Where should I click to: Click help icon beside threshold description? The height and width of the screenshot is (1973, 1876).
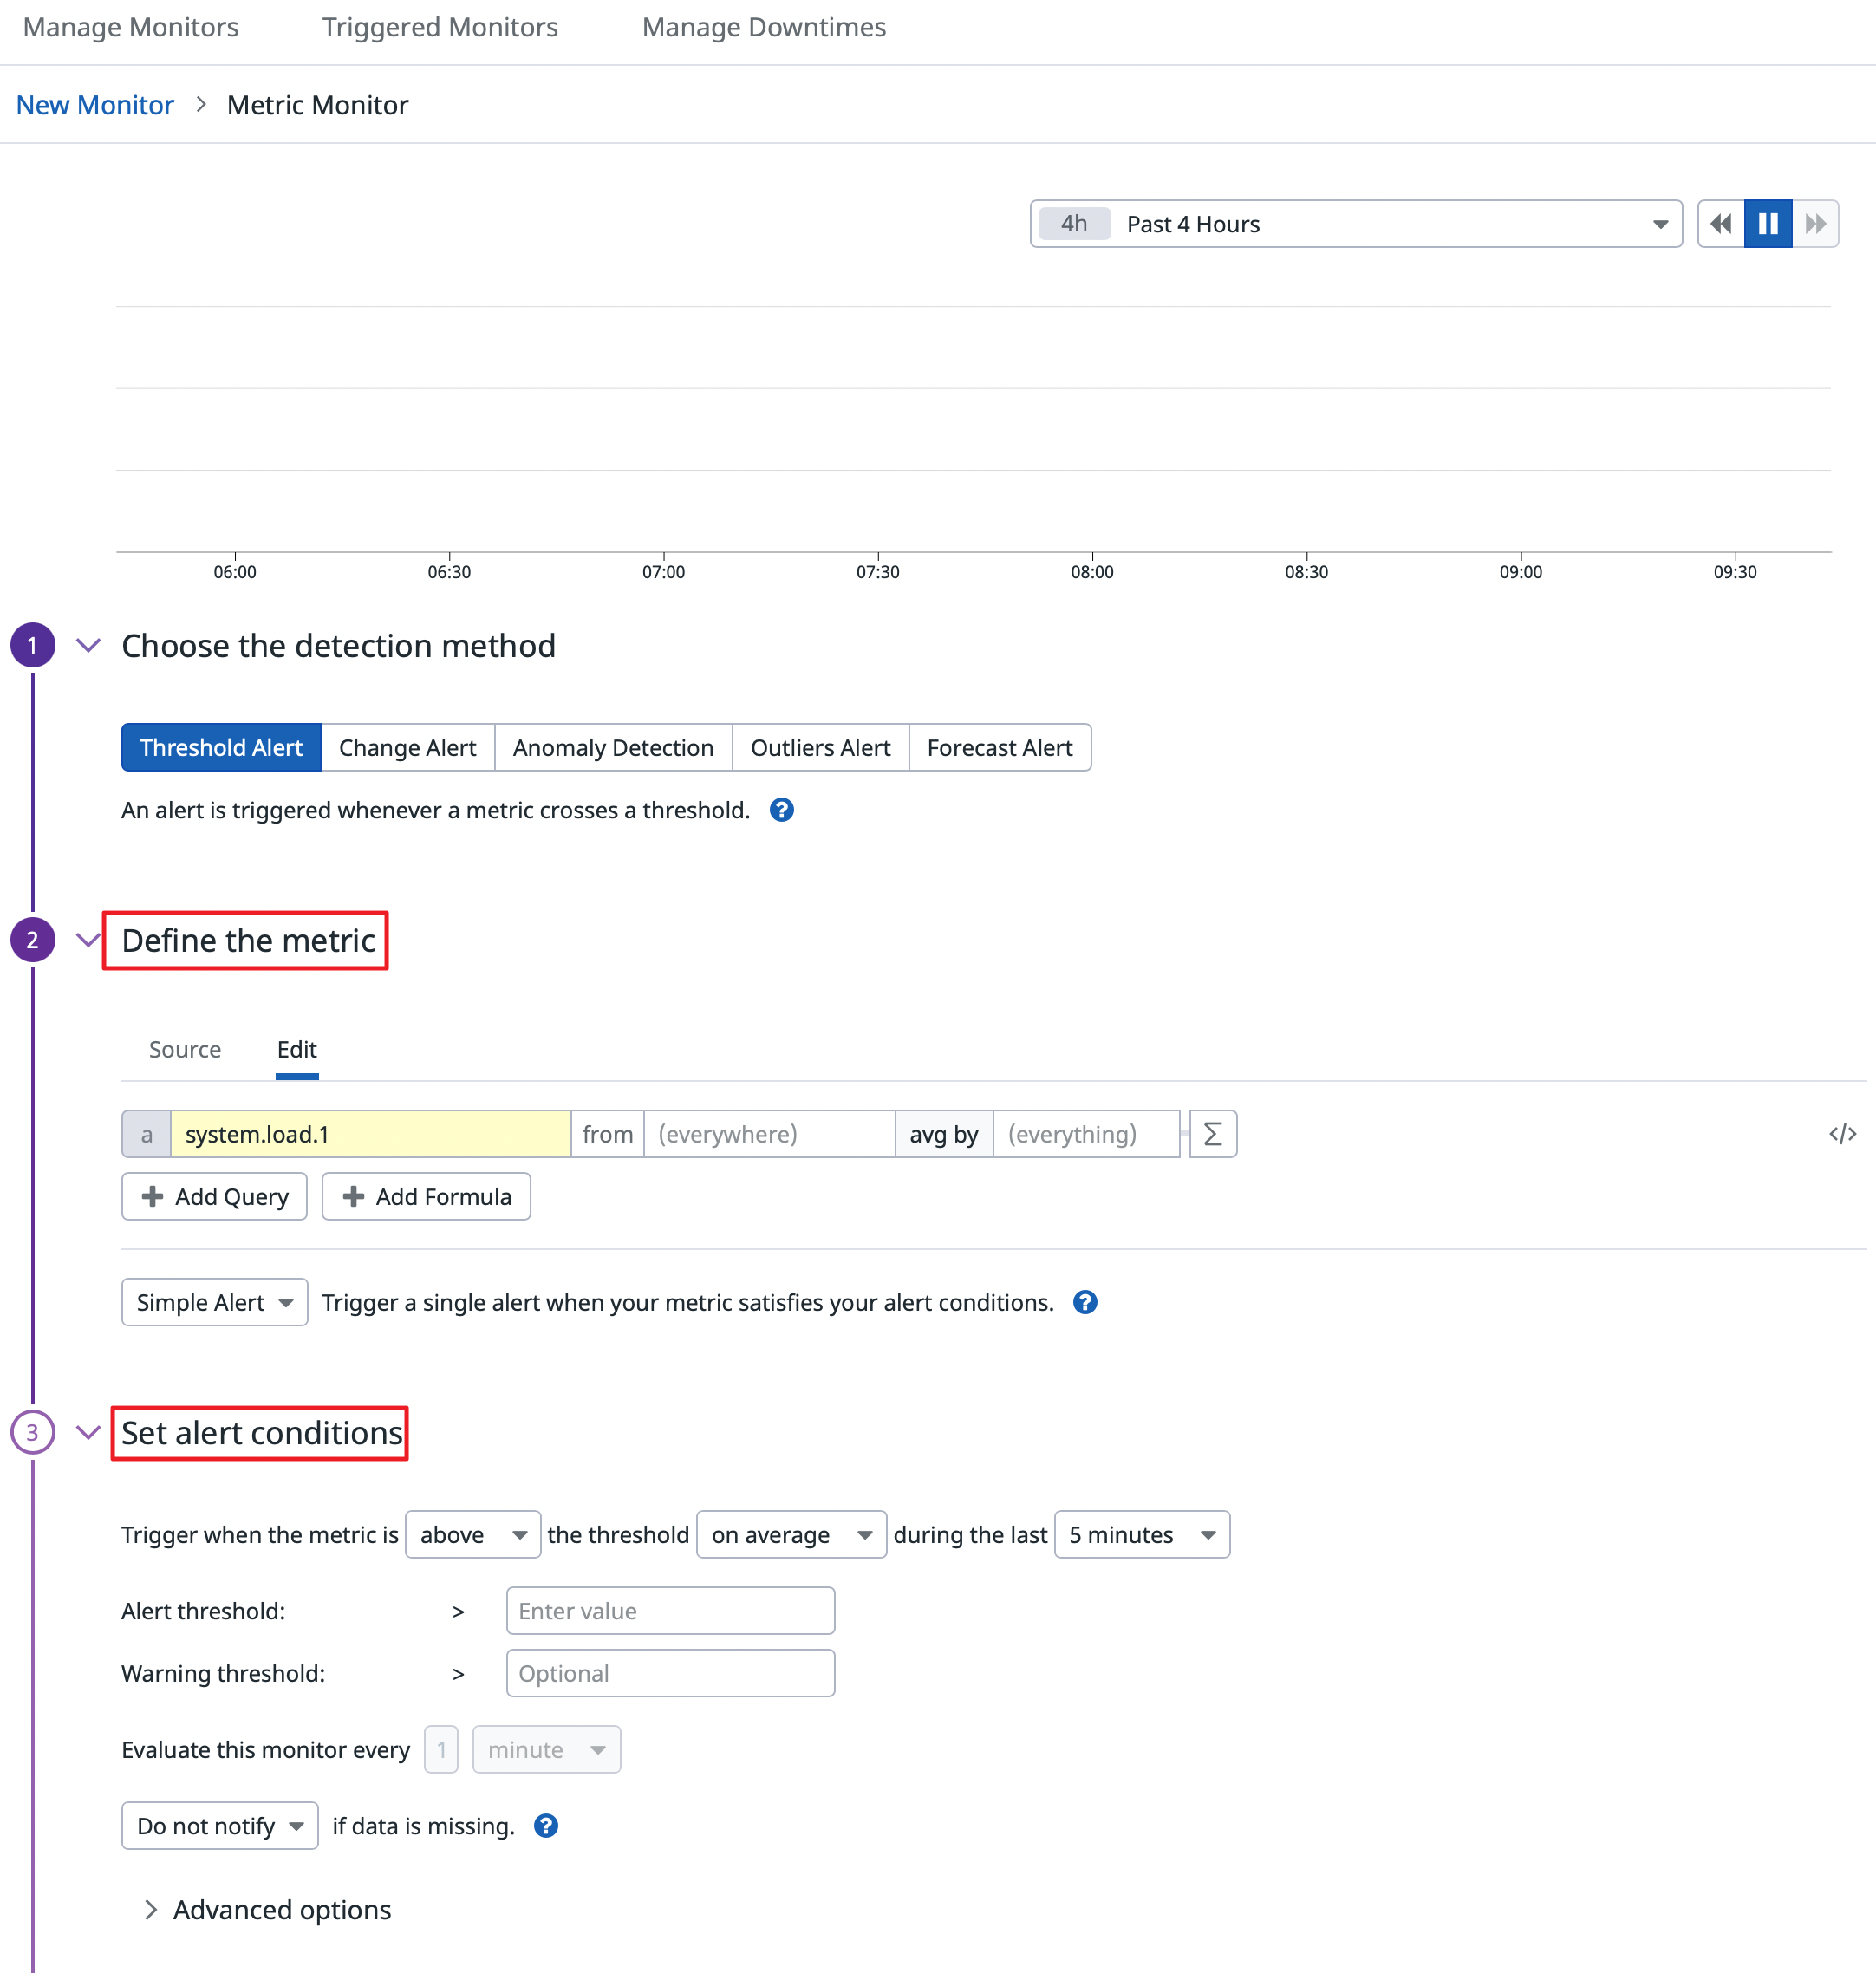point(781,810)
